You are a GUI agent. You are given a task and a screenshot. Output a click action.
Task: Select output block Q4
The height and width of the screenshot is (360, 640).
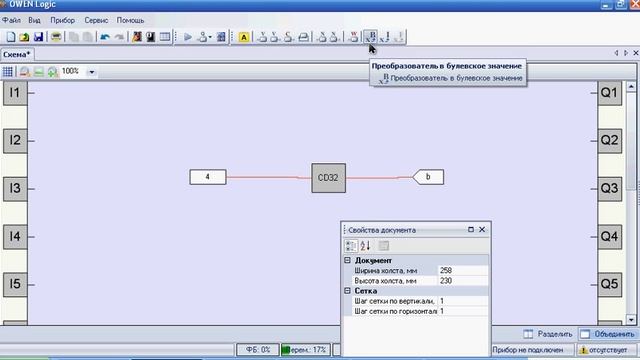[x=609, y=237]
